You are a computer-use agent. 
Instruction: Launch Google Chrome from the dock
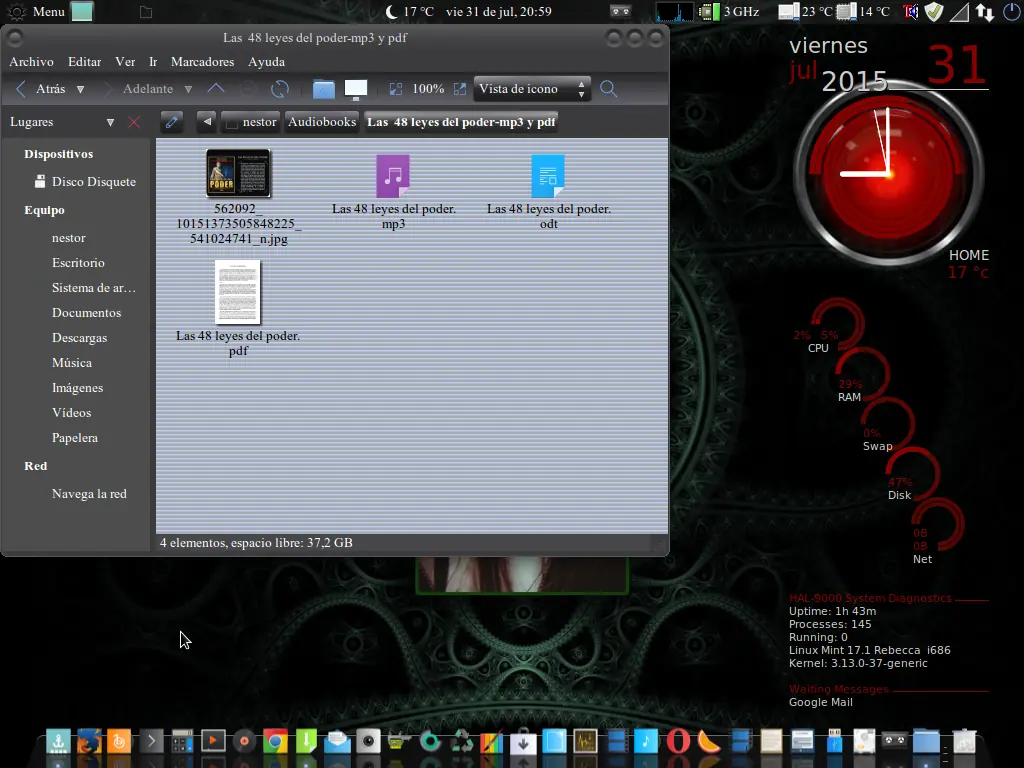[275, 741]
